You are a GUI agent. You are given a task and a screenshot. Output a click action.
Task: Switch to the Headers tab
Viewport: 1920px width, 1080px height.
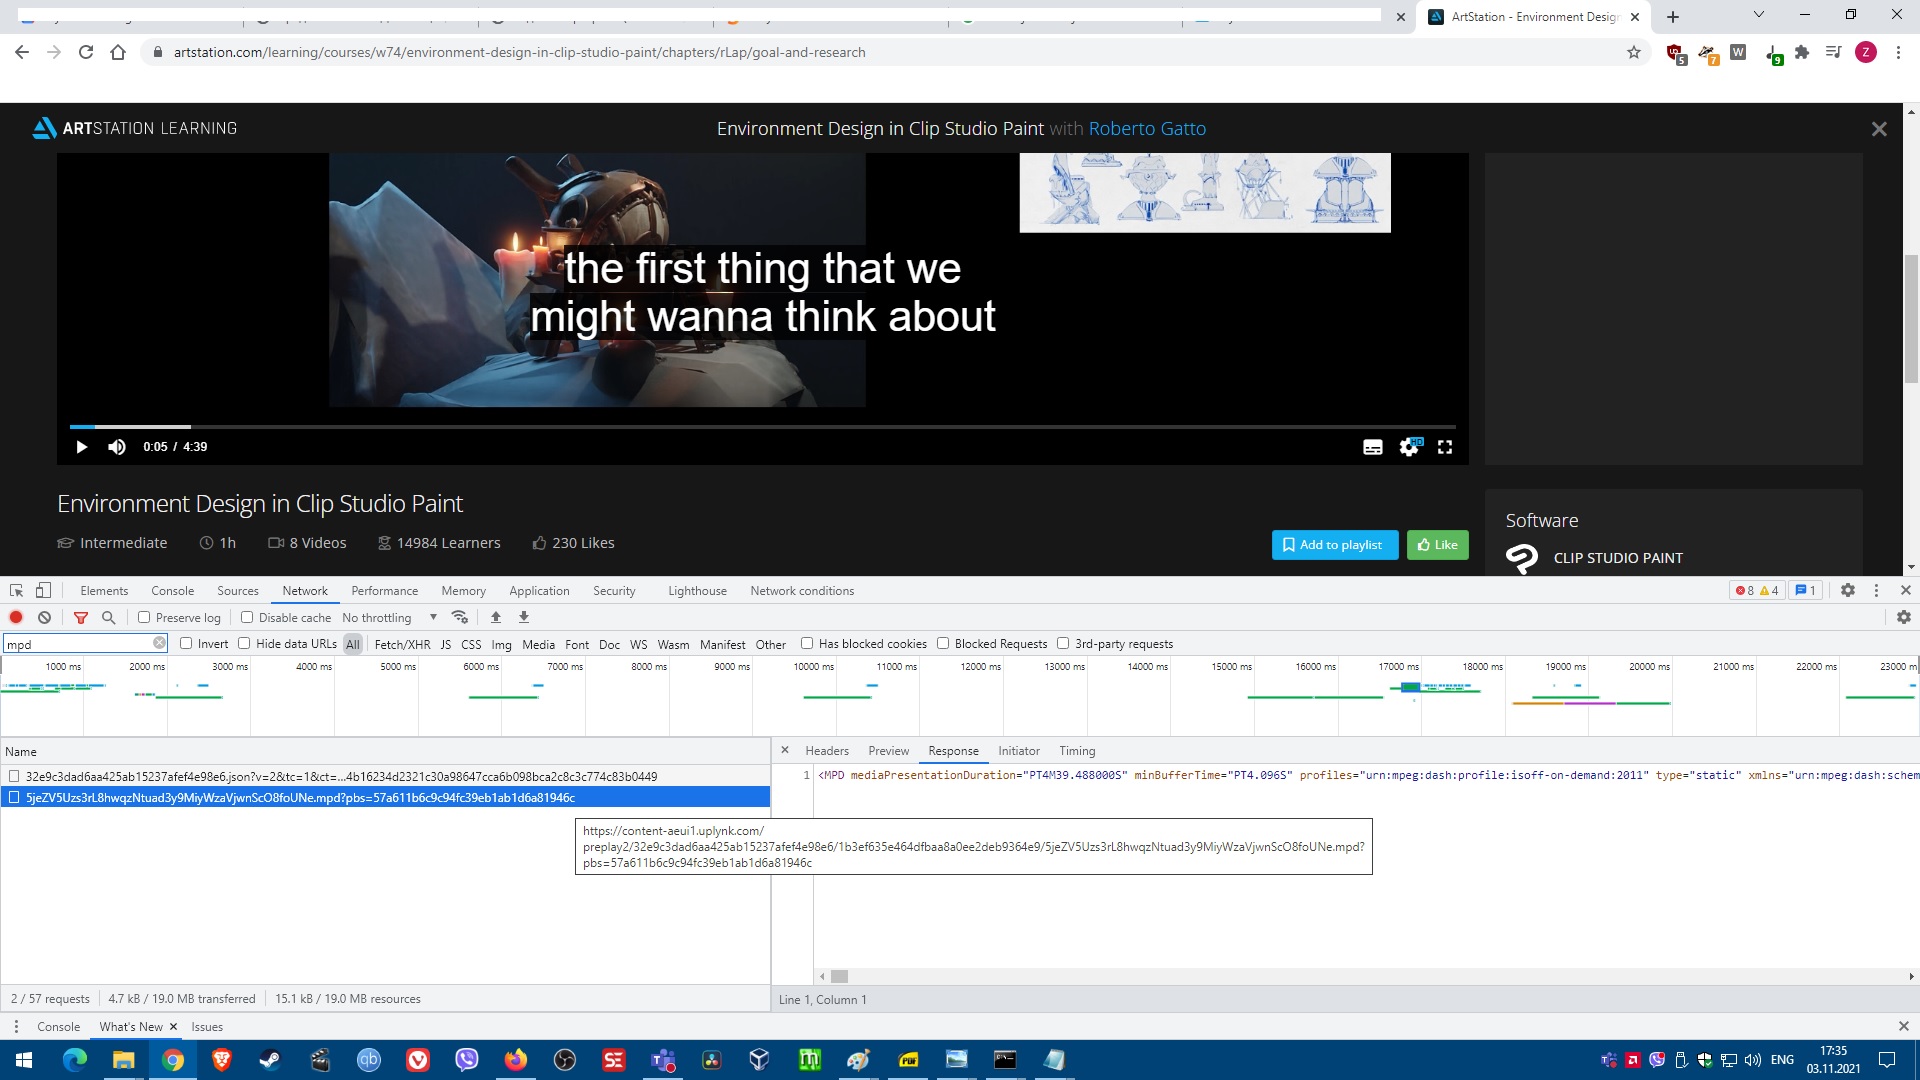[826, 751]
